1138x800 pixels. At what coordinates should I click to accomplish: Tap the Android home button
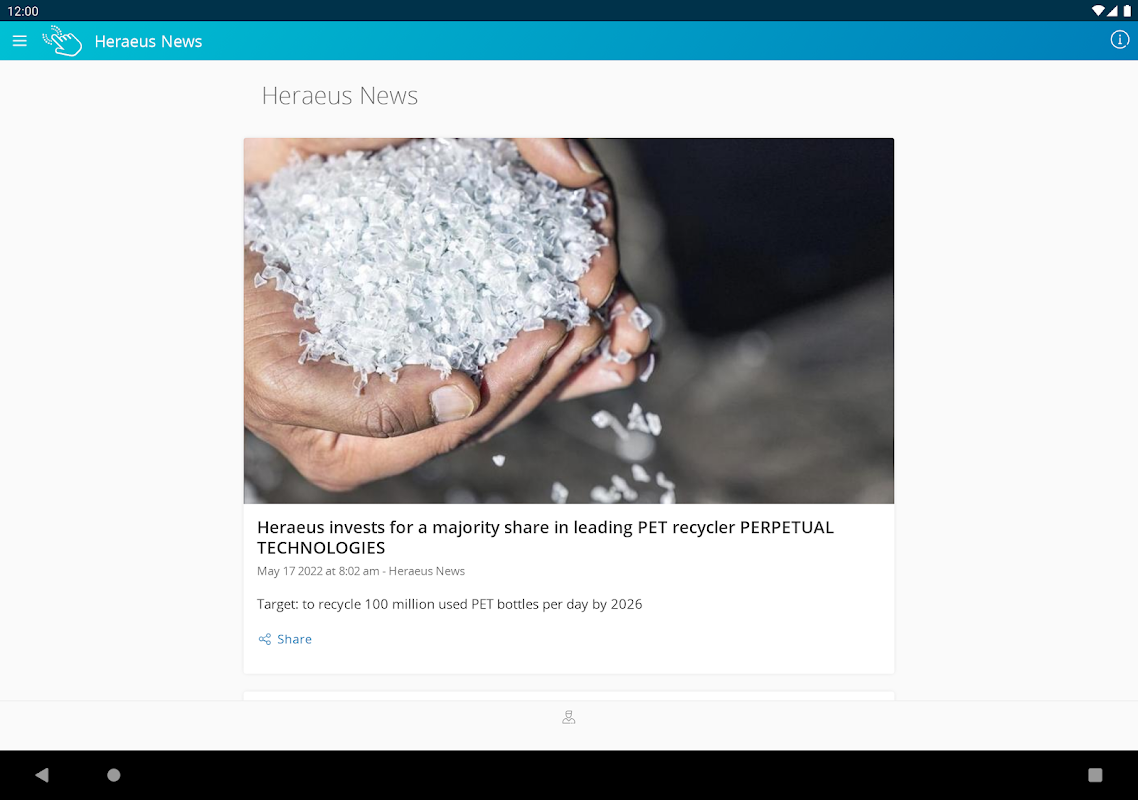click(114, 775)
